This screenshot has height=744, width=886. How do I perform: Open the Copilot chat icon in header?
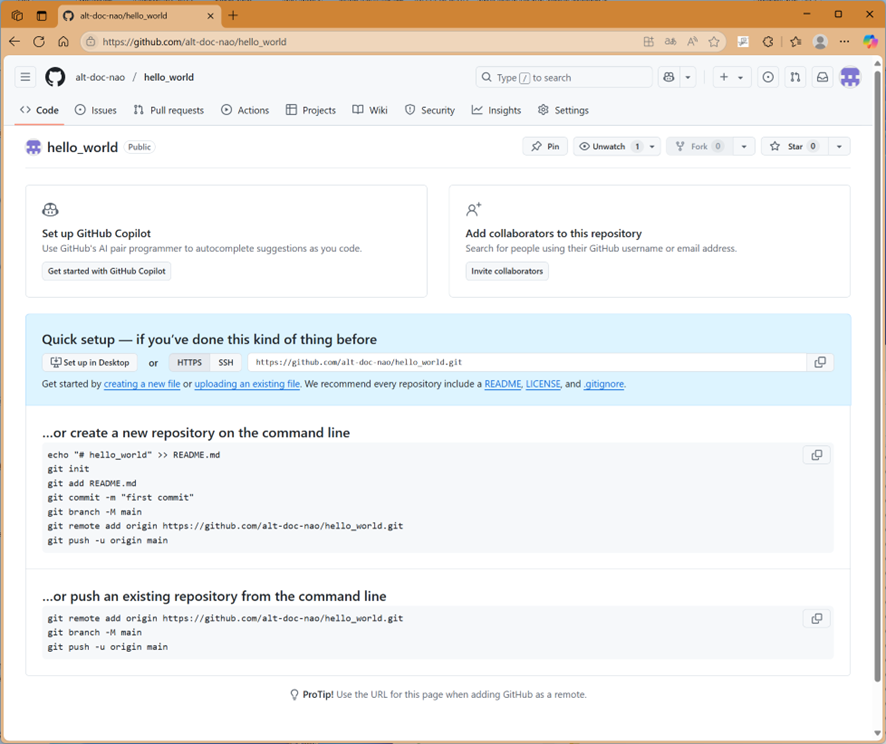click(668, 77)
